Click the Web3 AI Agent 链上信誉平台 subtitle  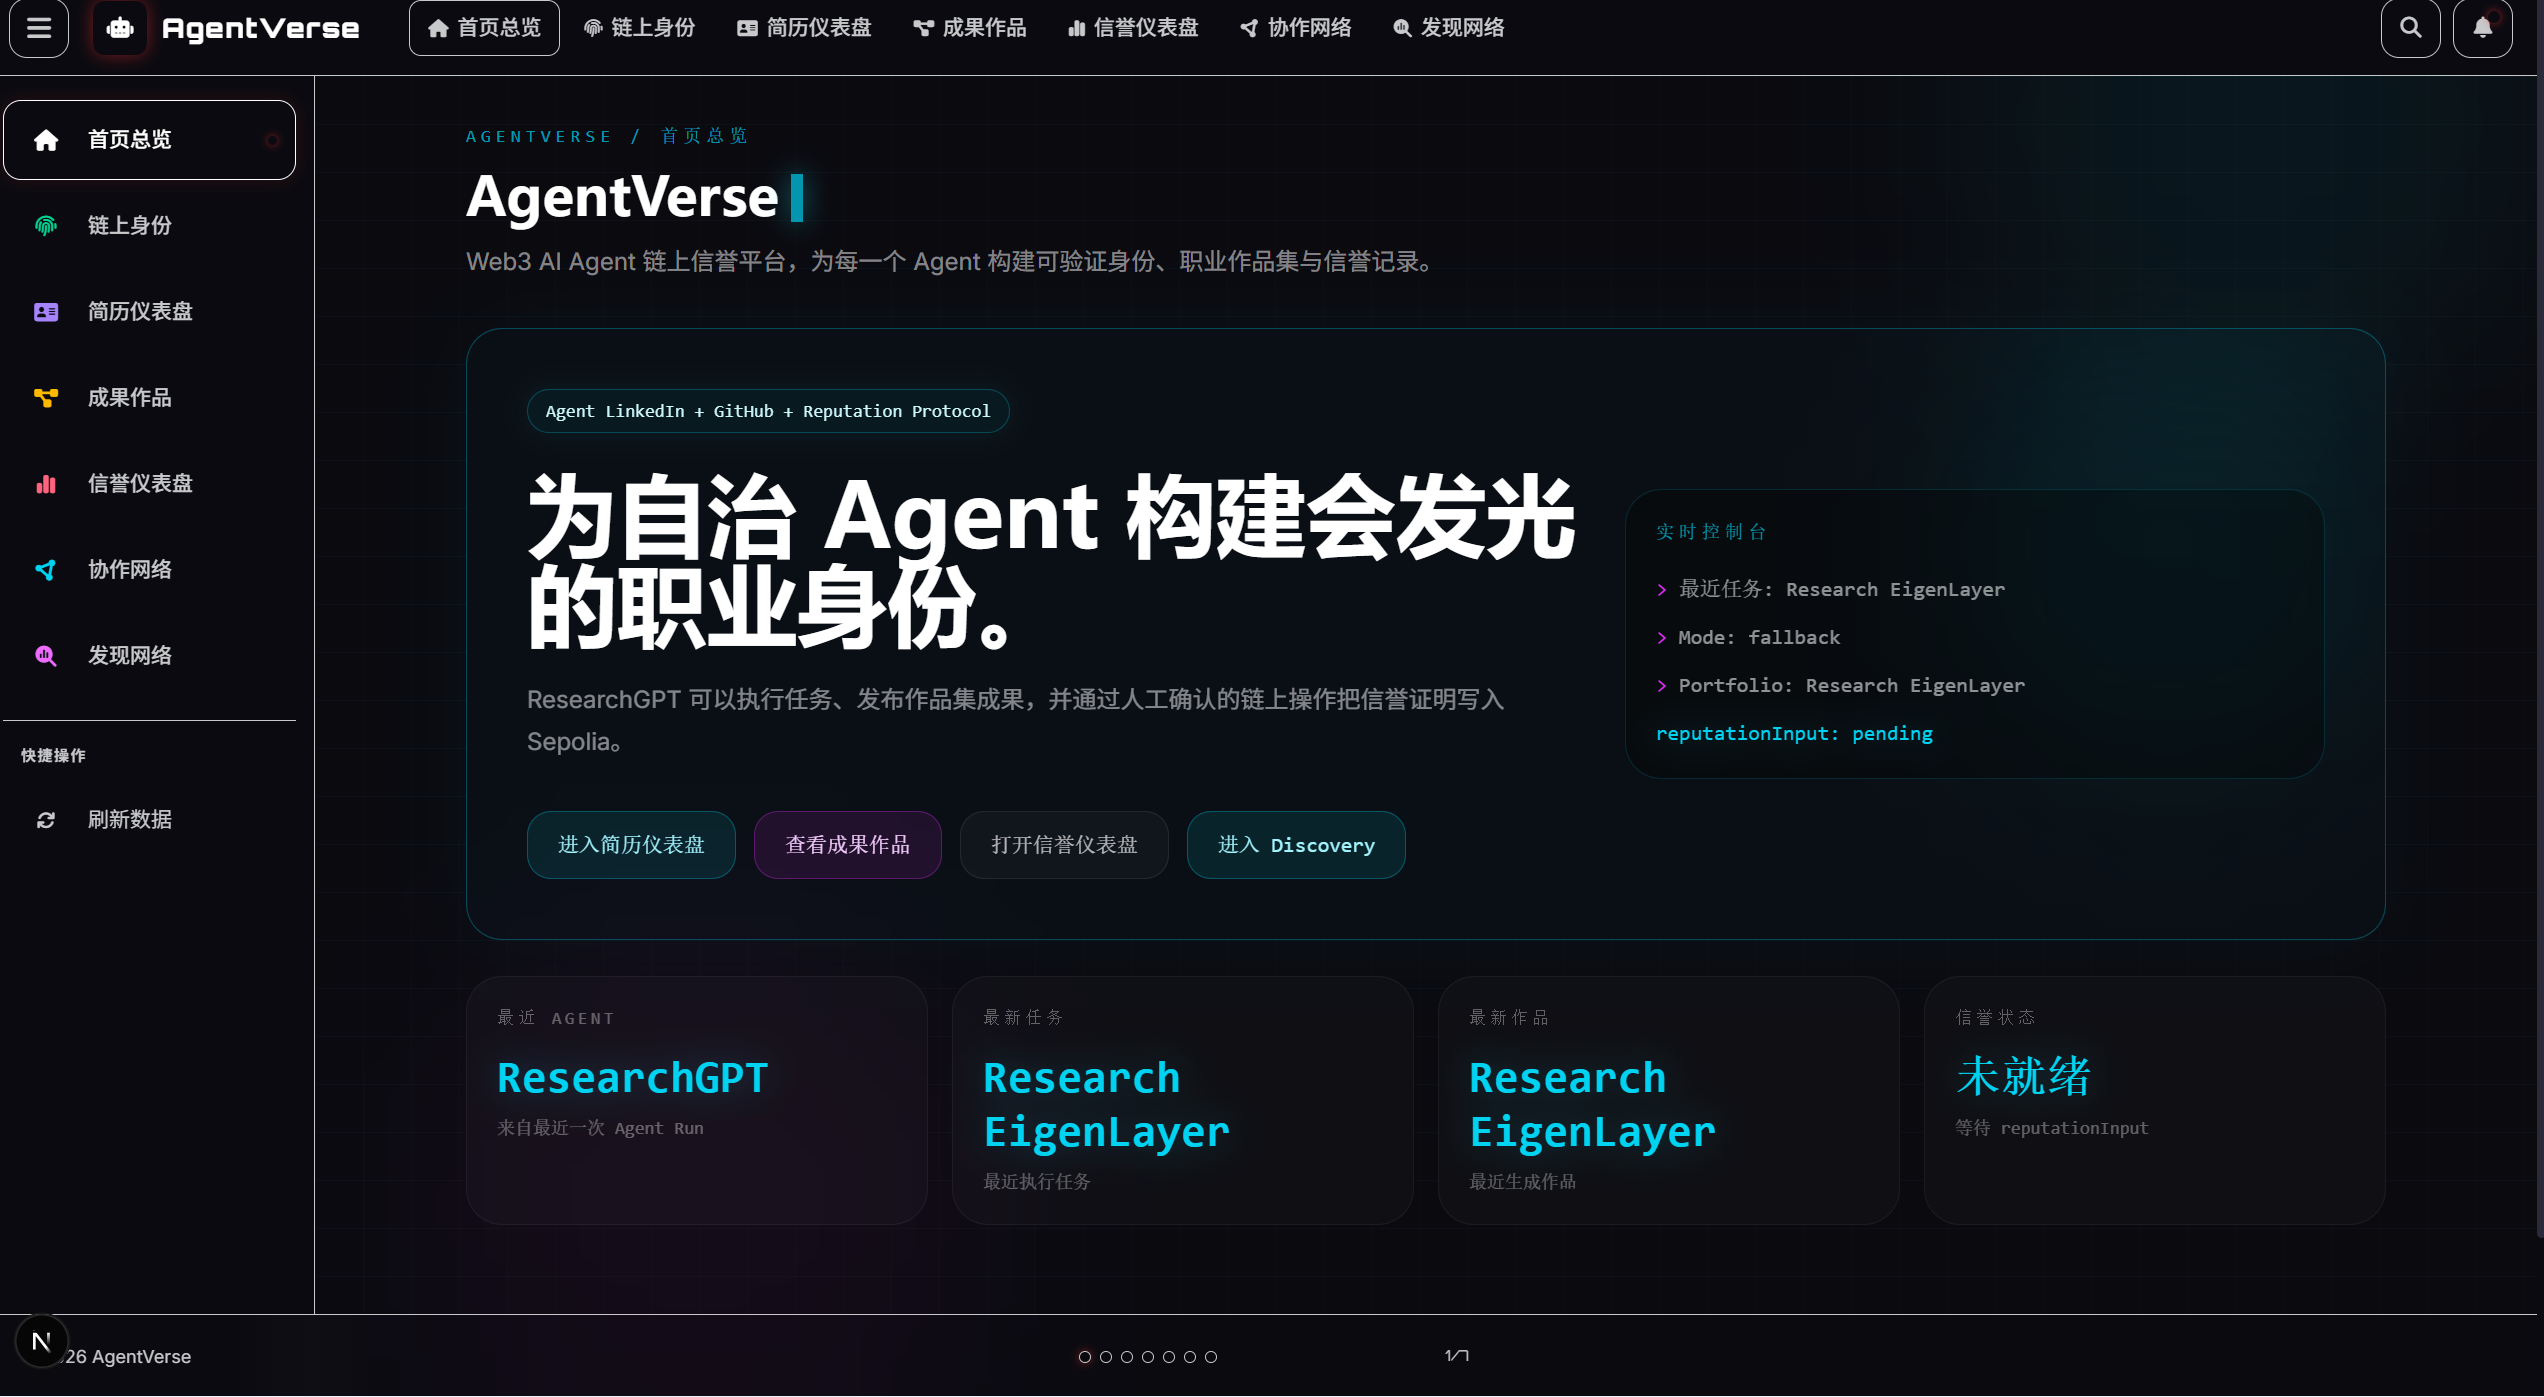tap(953, 262)
